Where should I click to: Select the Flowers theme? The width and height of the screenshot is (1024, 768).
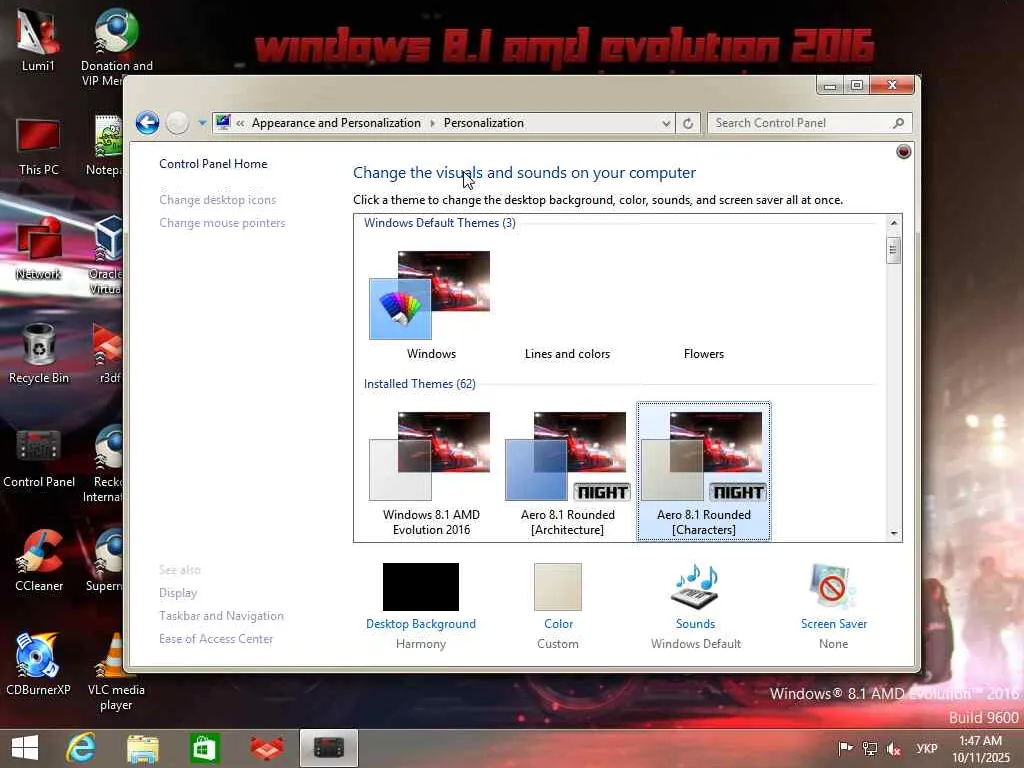coord(703,354)
